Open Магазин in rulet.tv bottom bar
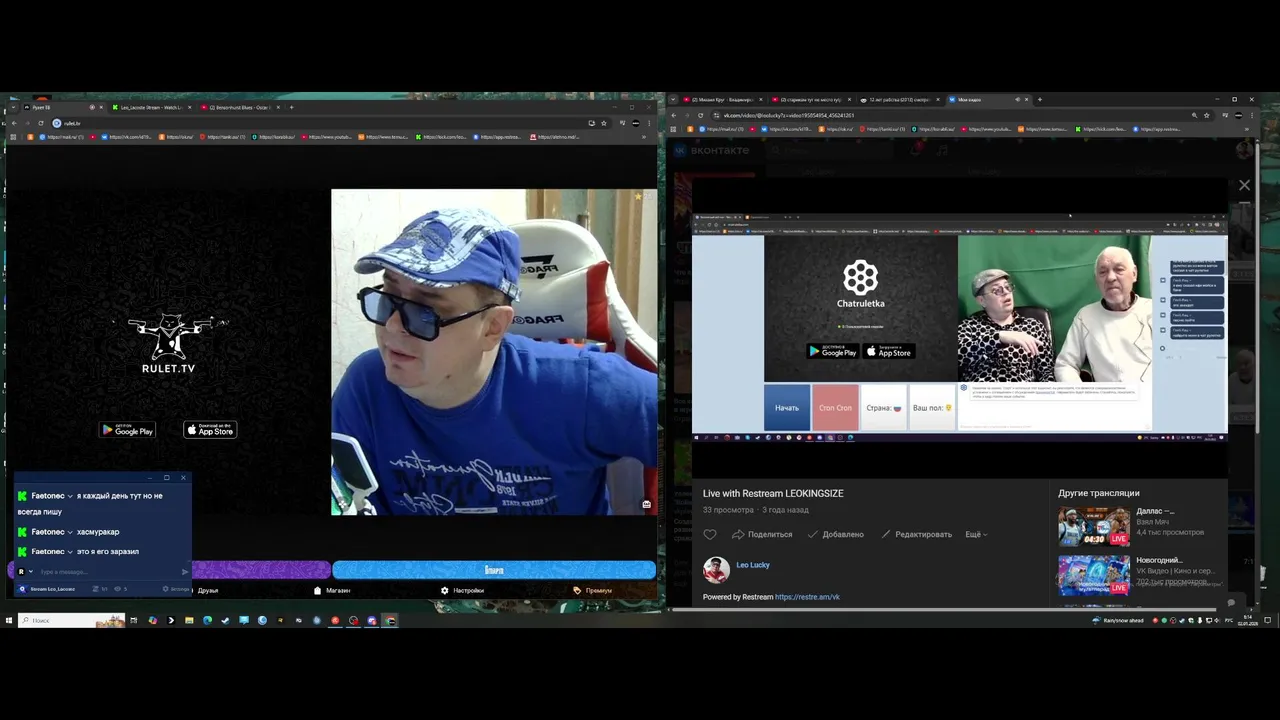 click(332, 590)
